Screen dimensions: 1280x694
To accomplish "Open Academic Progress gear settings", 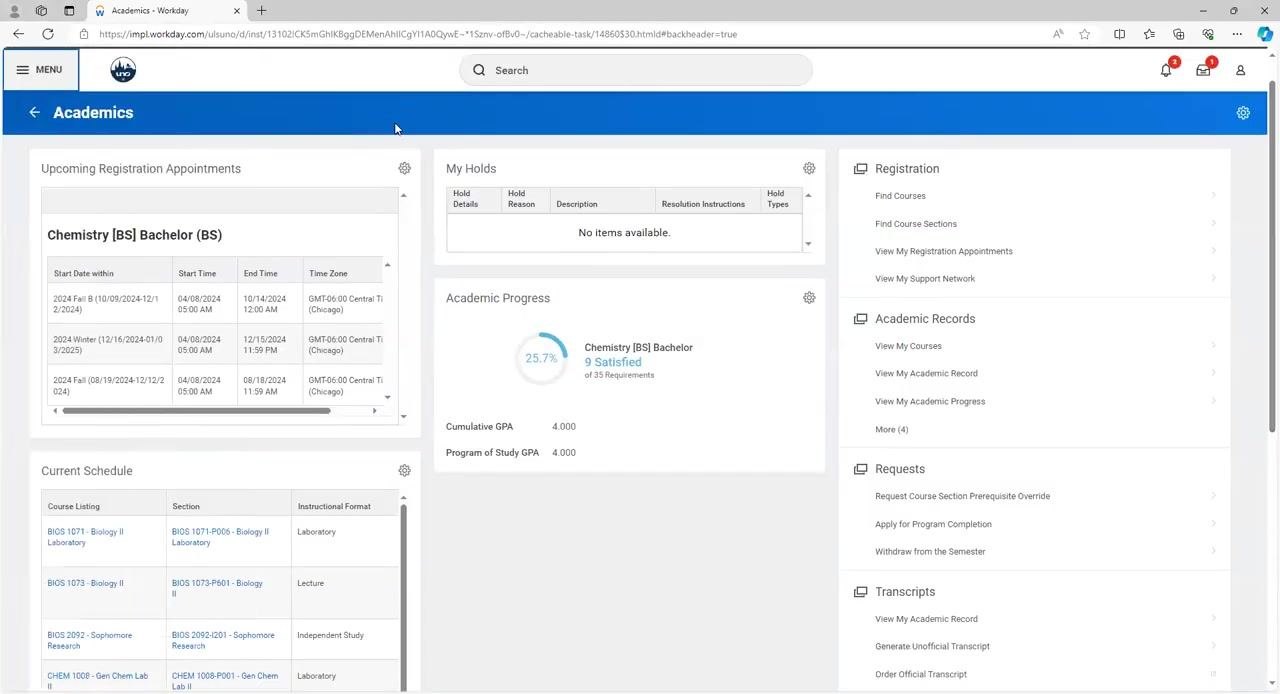I will pyautogui.click(x=809, y=297).
